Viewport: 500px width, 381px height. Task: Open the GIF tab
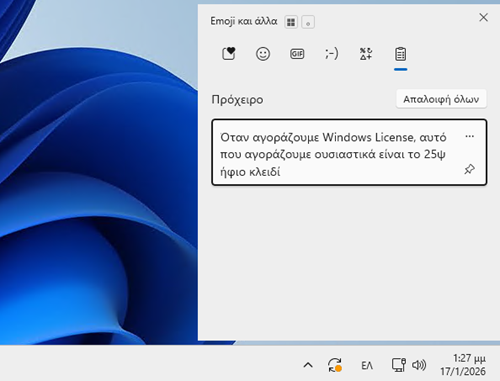pyautogui.click(x=297, y=54)
